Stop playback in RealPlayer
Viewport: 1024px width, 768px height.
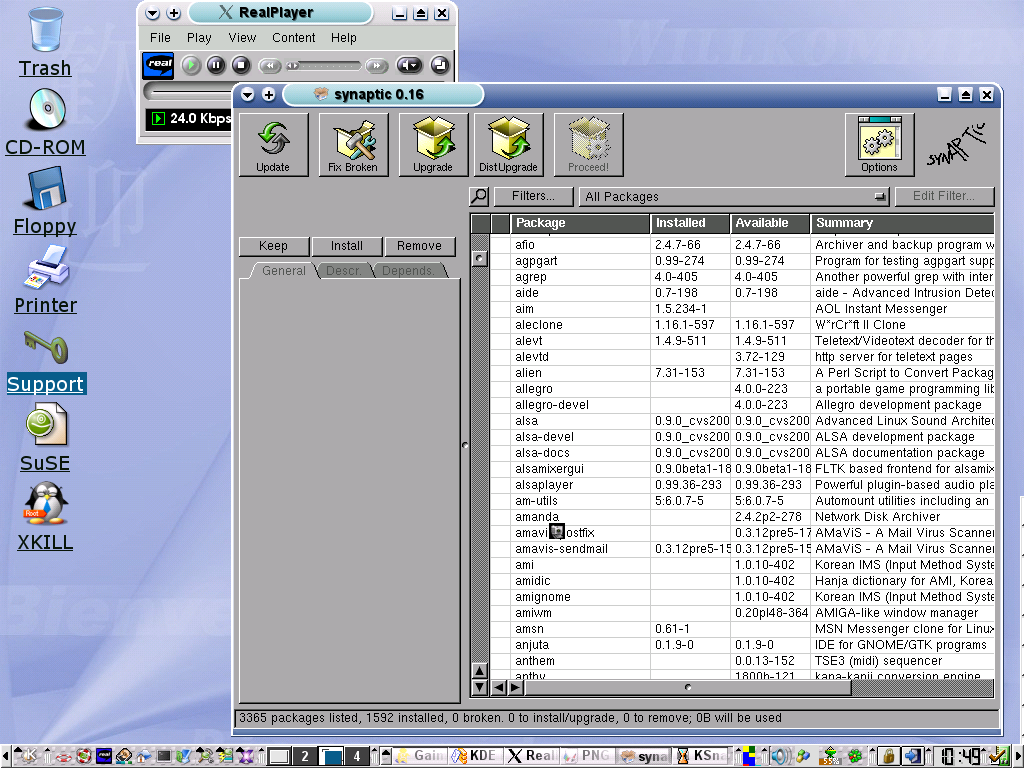pyautogui.click(x=241, y=65)
